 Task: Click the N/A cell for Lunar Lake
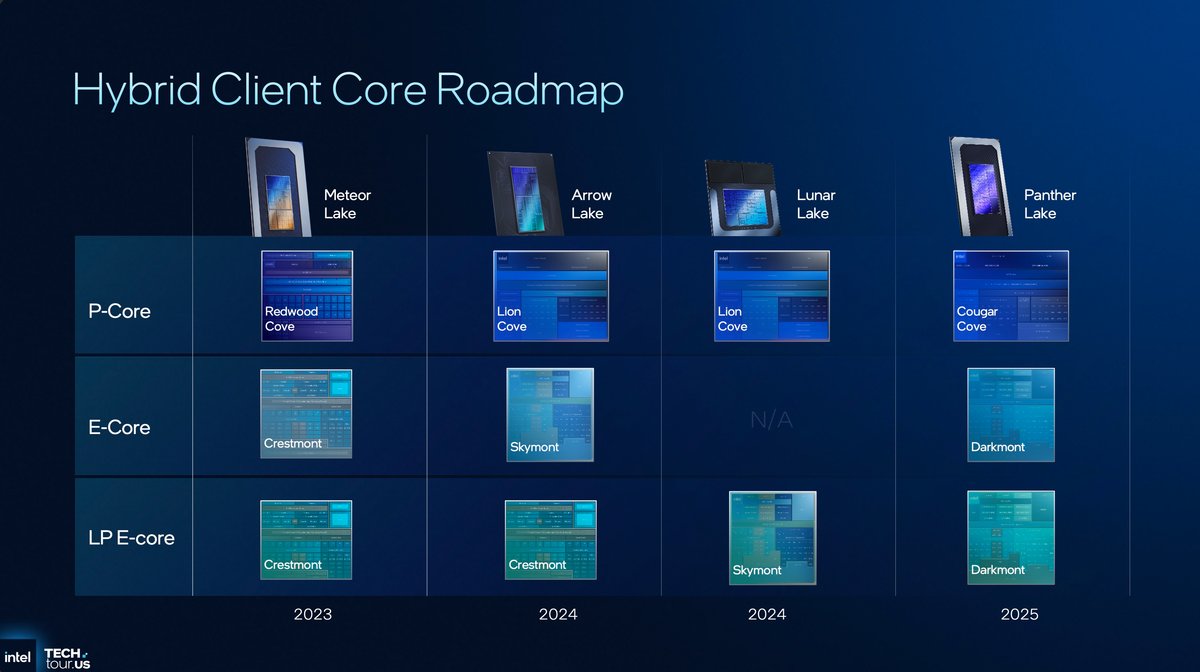pyautogui.click(x=771, y=421)
